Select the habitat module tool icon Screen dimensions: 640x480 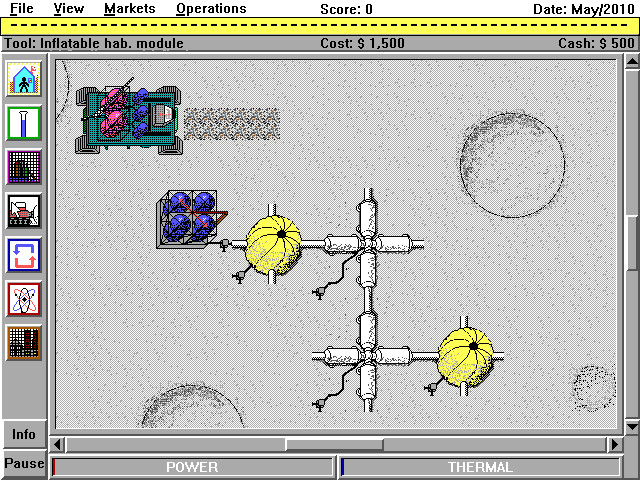(24, 79)
